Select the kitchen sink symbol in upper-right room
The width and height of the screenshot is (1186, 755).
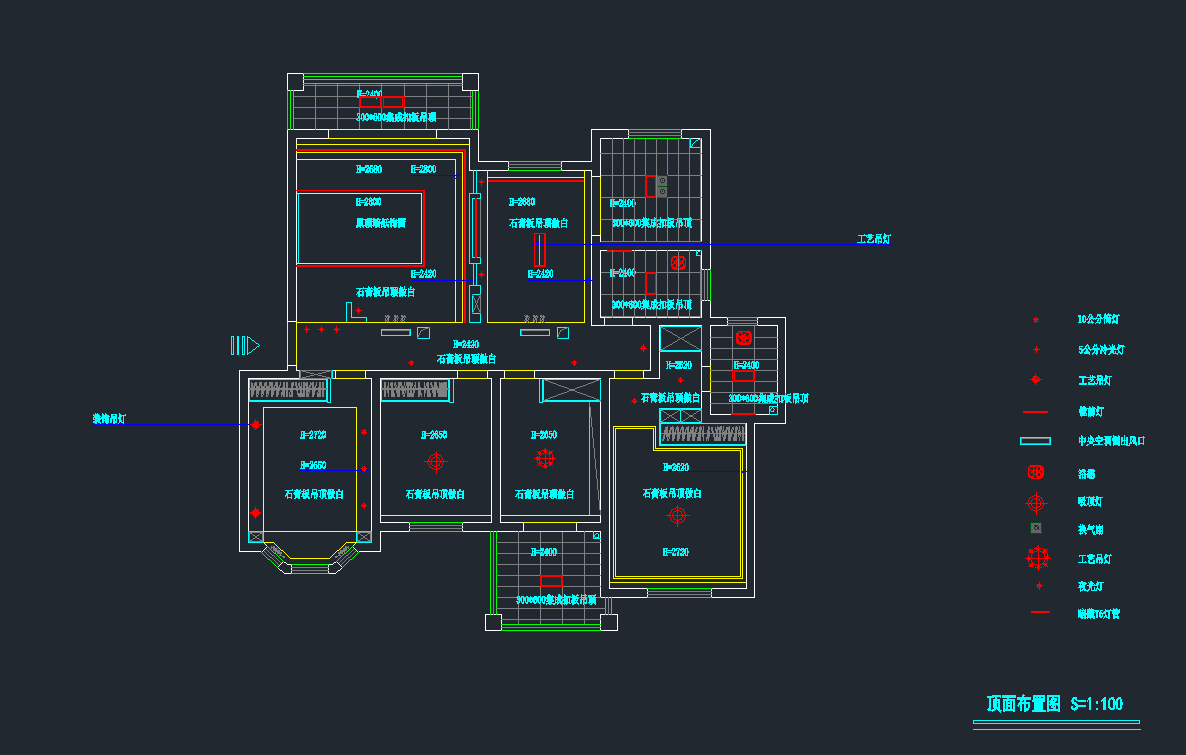661,186
